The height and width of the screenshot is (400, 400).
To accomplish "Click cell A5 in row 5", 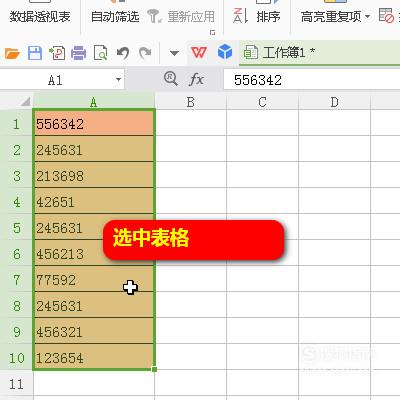I will tap(94, 228).
